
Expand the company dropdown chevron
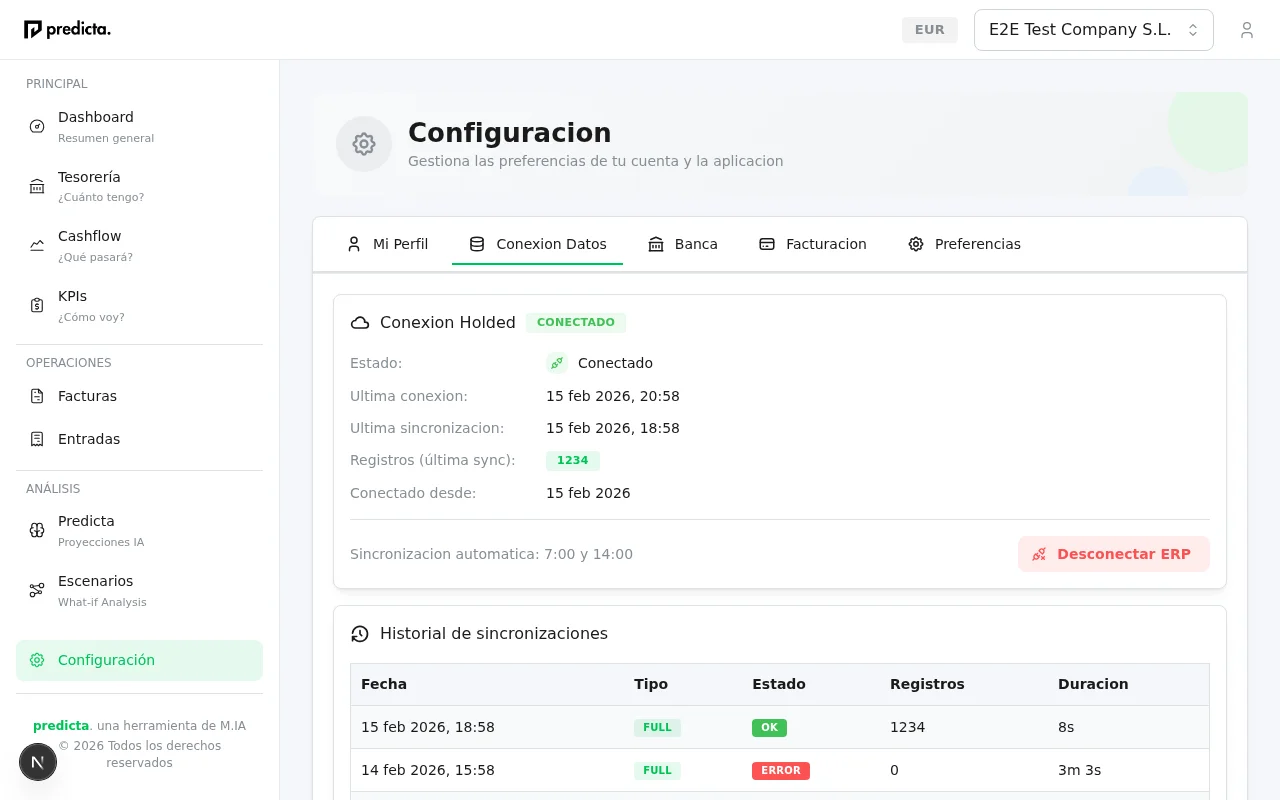click(1193, 30)
